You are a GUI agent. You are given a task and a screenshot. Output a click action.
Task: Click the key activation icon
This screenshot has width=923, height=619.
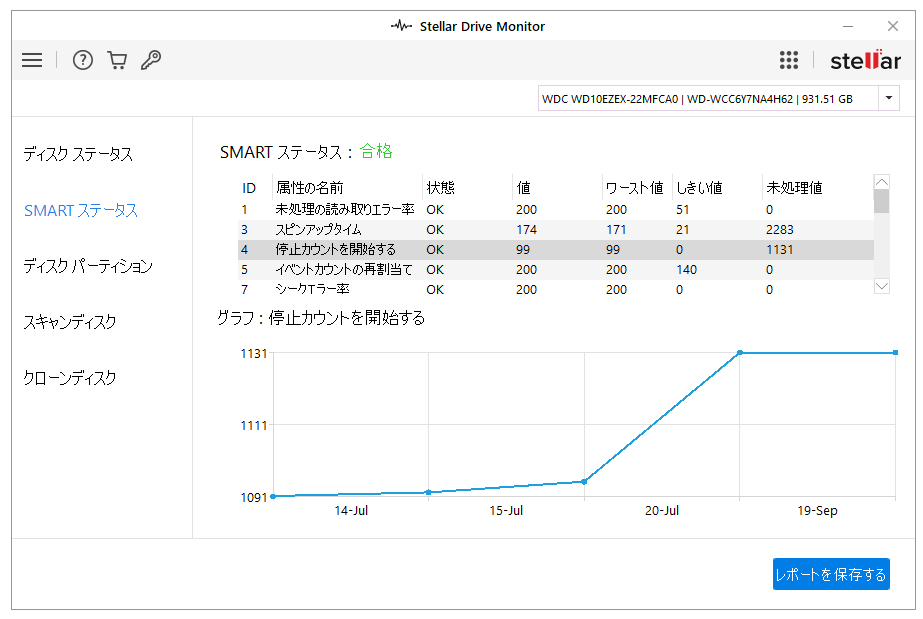(151, 60)
